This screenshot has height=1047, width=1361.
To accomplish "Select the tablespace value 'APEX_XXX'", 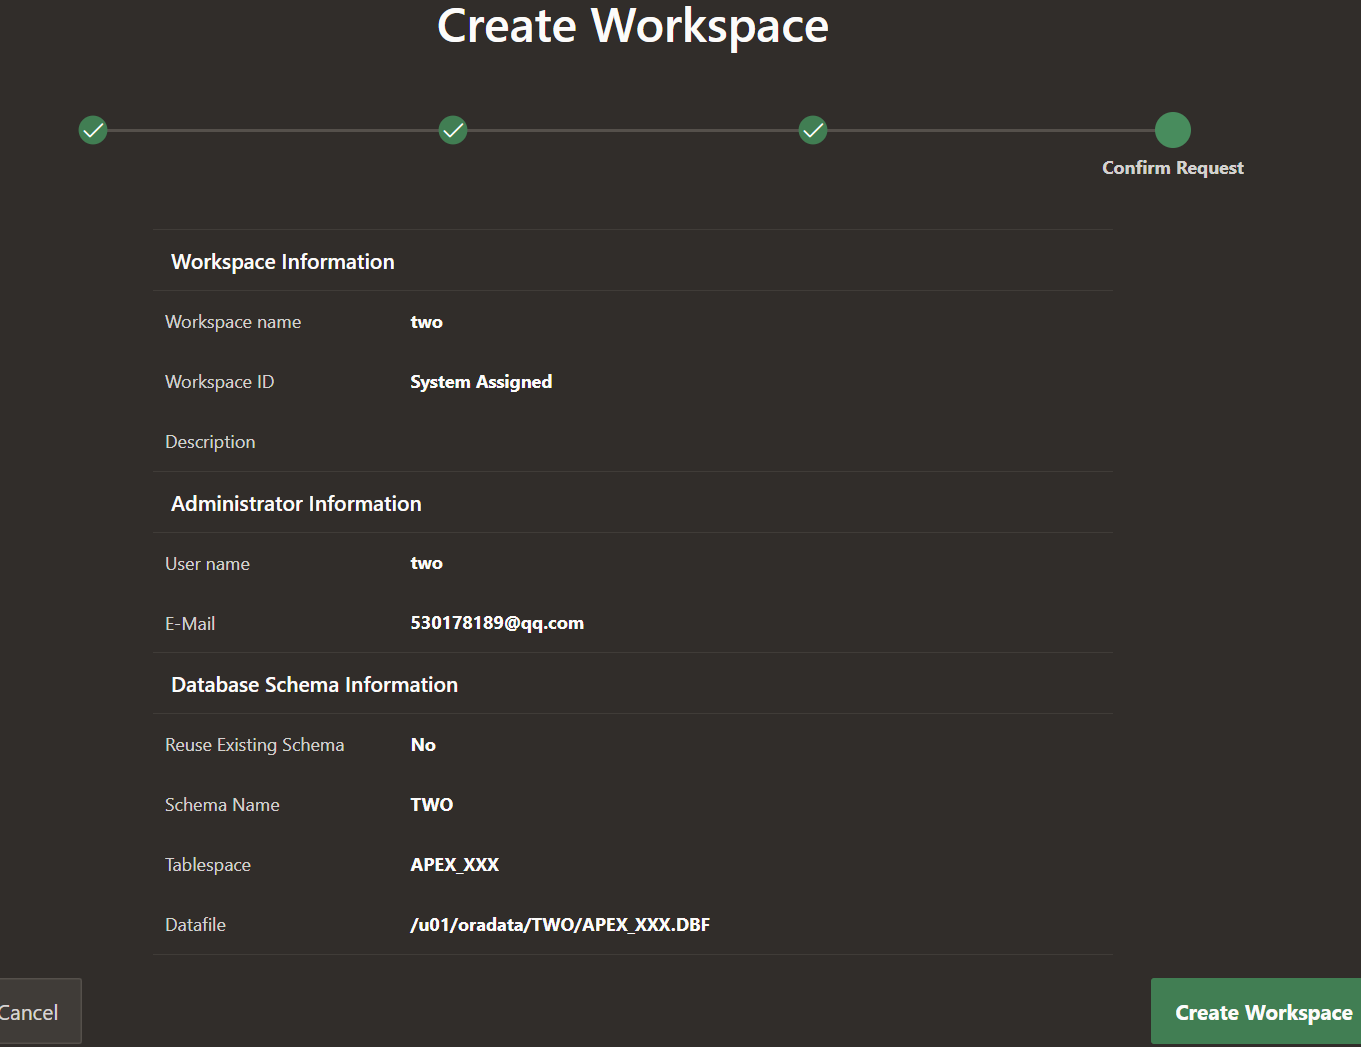I will pyautogui.click(x=455, y=865).
